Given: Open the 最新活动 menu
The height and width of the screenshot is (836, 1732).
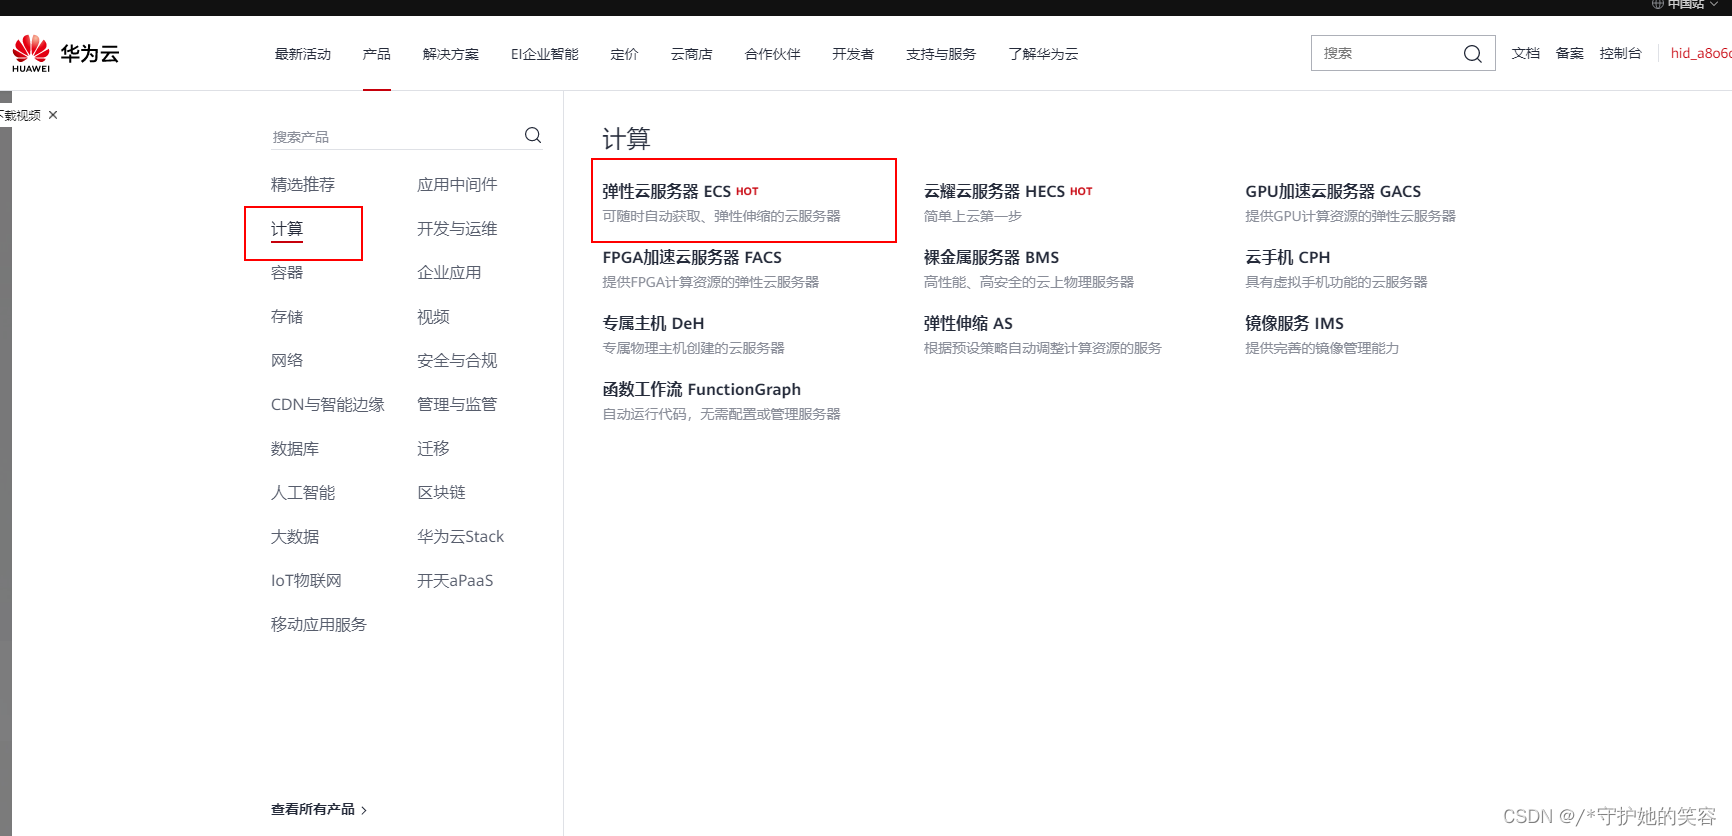Looking at the screenshot, I should tap(303, 54).
